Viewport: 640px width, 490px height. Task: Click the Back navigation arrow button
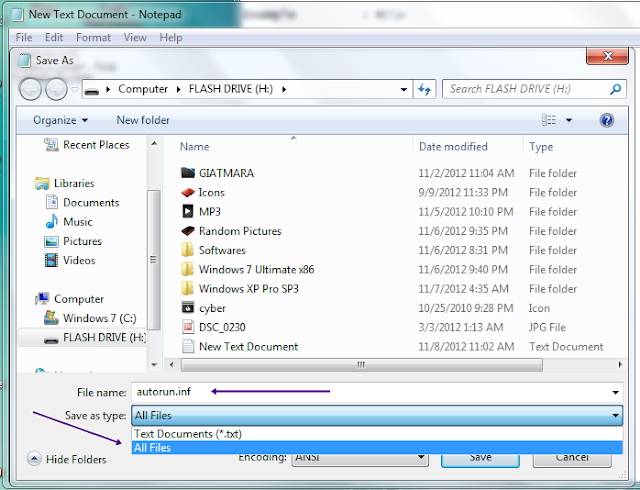tap(30, 89)
